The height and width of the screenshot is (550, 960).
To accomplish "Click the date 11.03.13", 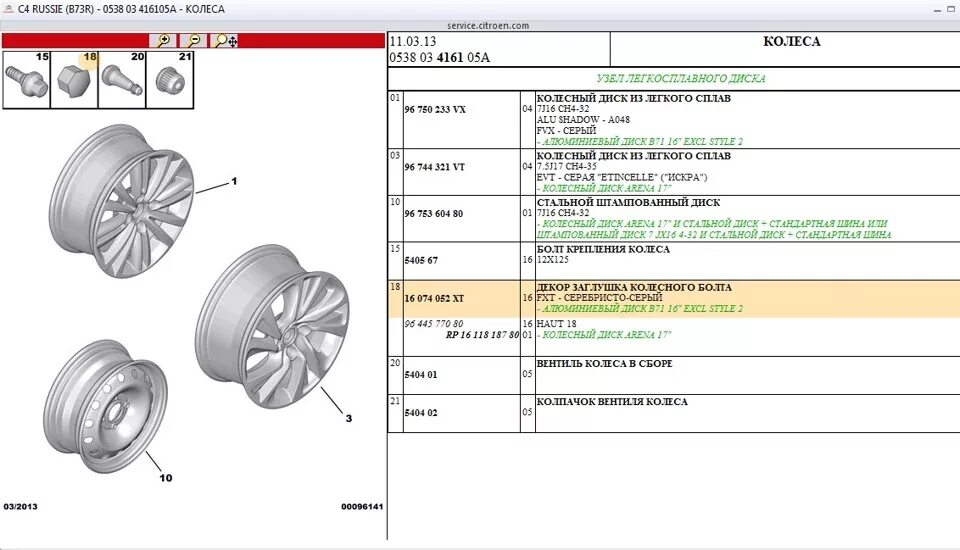I will point(413,42).
